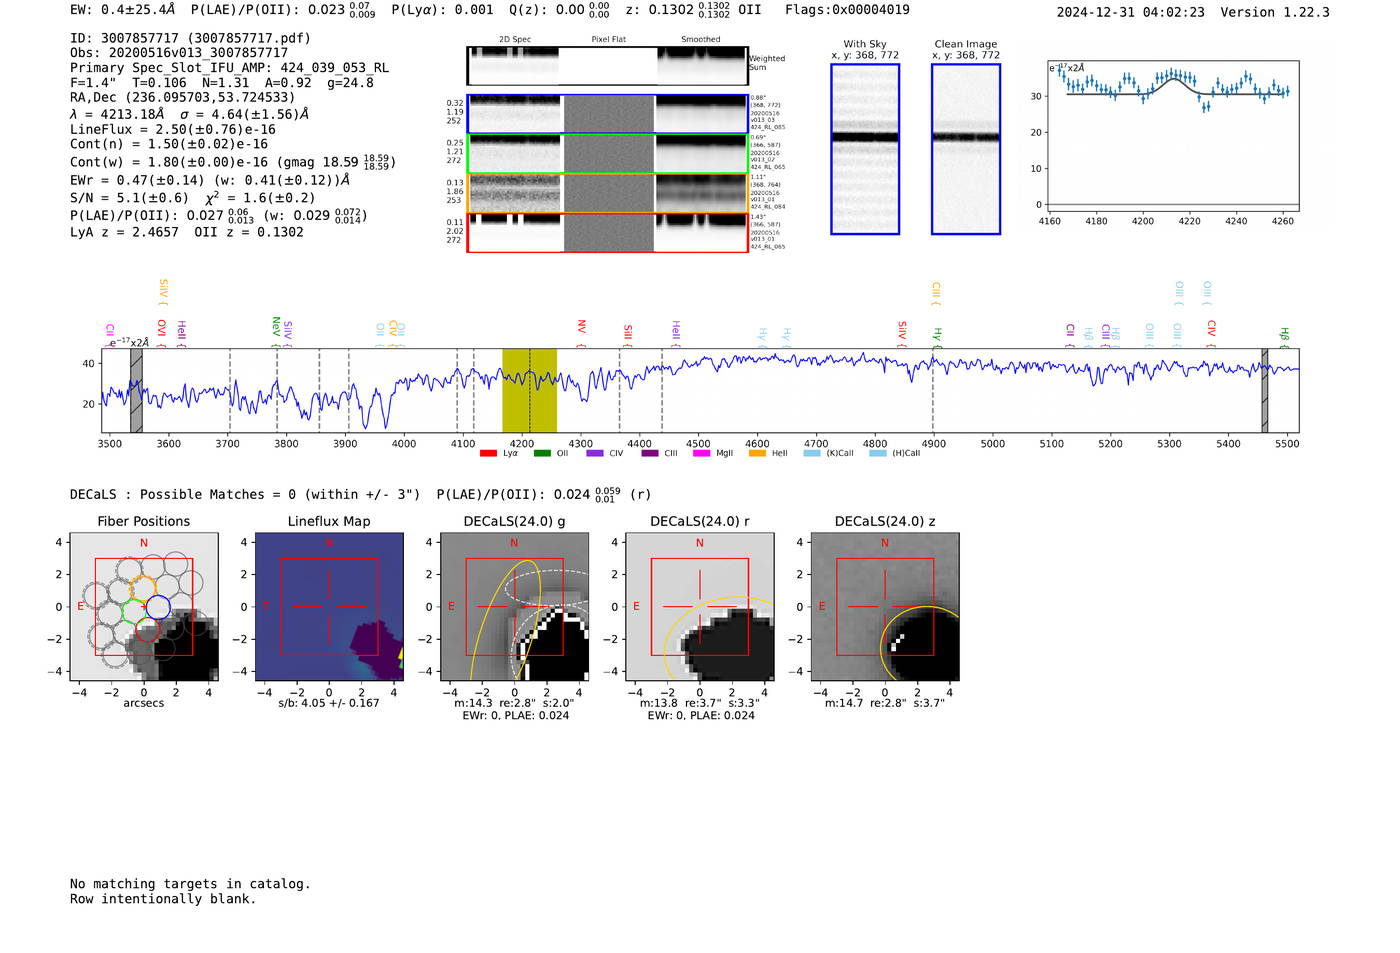
Task: Click the (H)CaII legend swatch
Action: coord(878,454)
